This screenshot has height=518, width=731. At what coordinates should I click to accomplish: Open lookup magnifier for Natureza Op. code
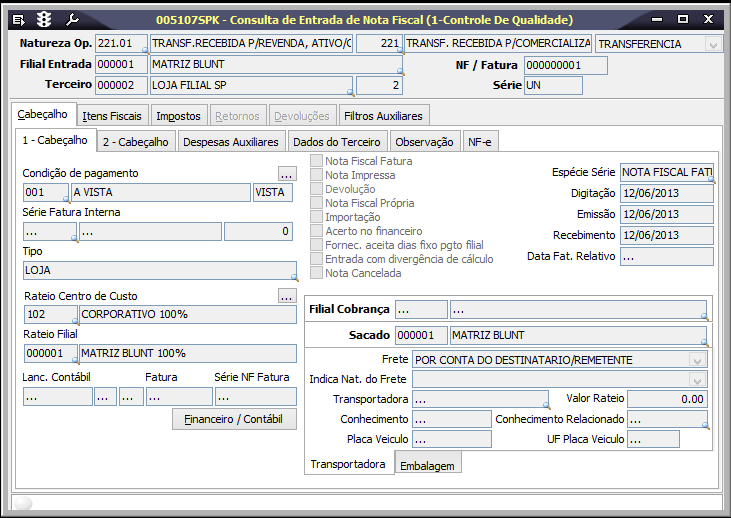(x=145, y=50)
